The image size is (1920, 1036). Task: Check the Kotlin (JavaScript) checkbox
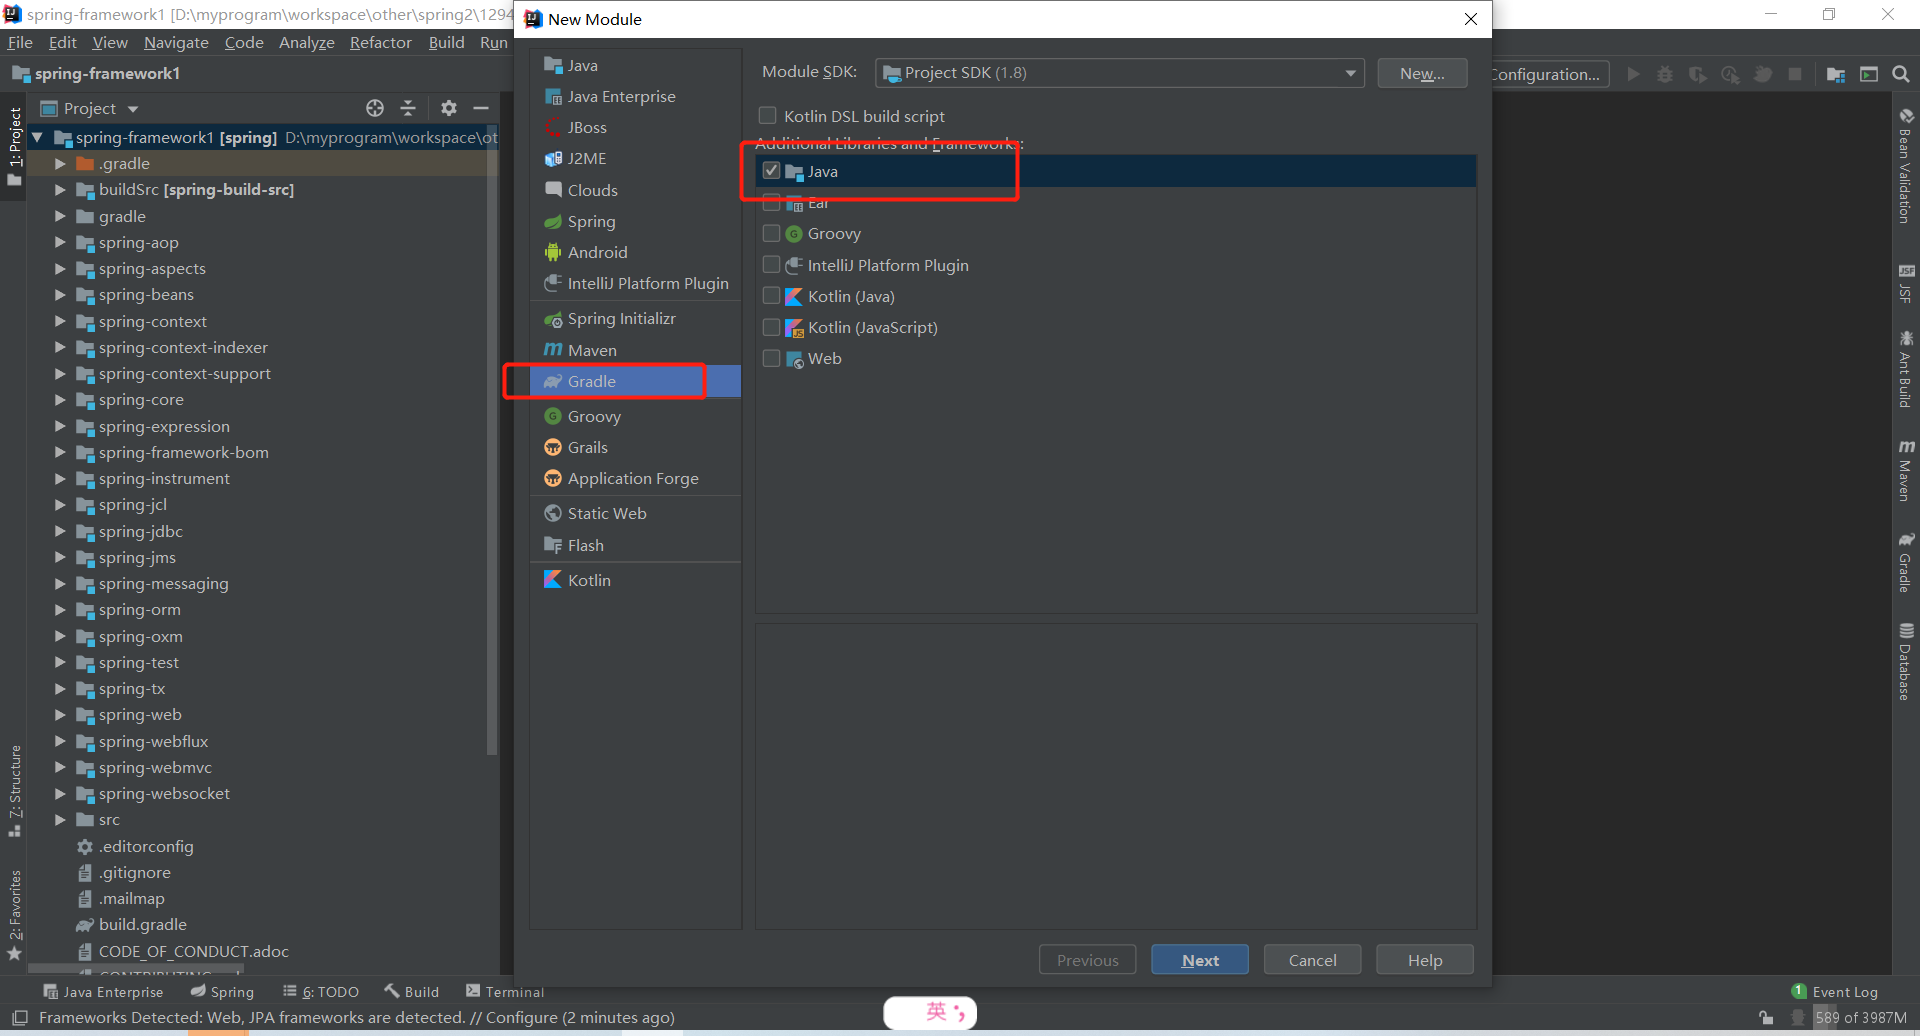tap(771, 327)
